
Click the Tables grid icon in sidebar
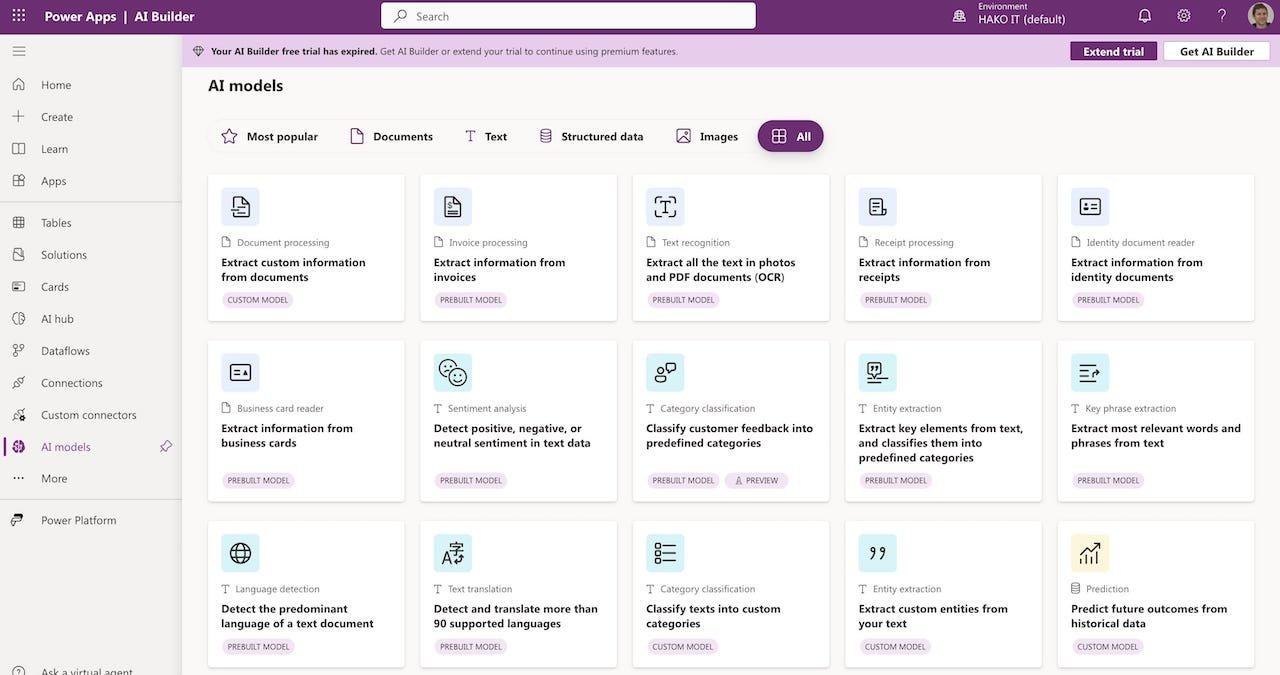(x=19, y=223)
